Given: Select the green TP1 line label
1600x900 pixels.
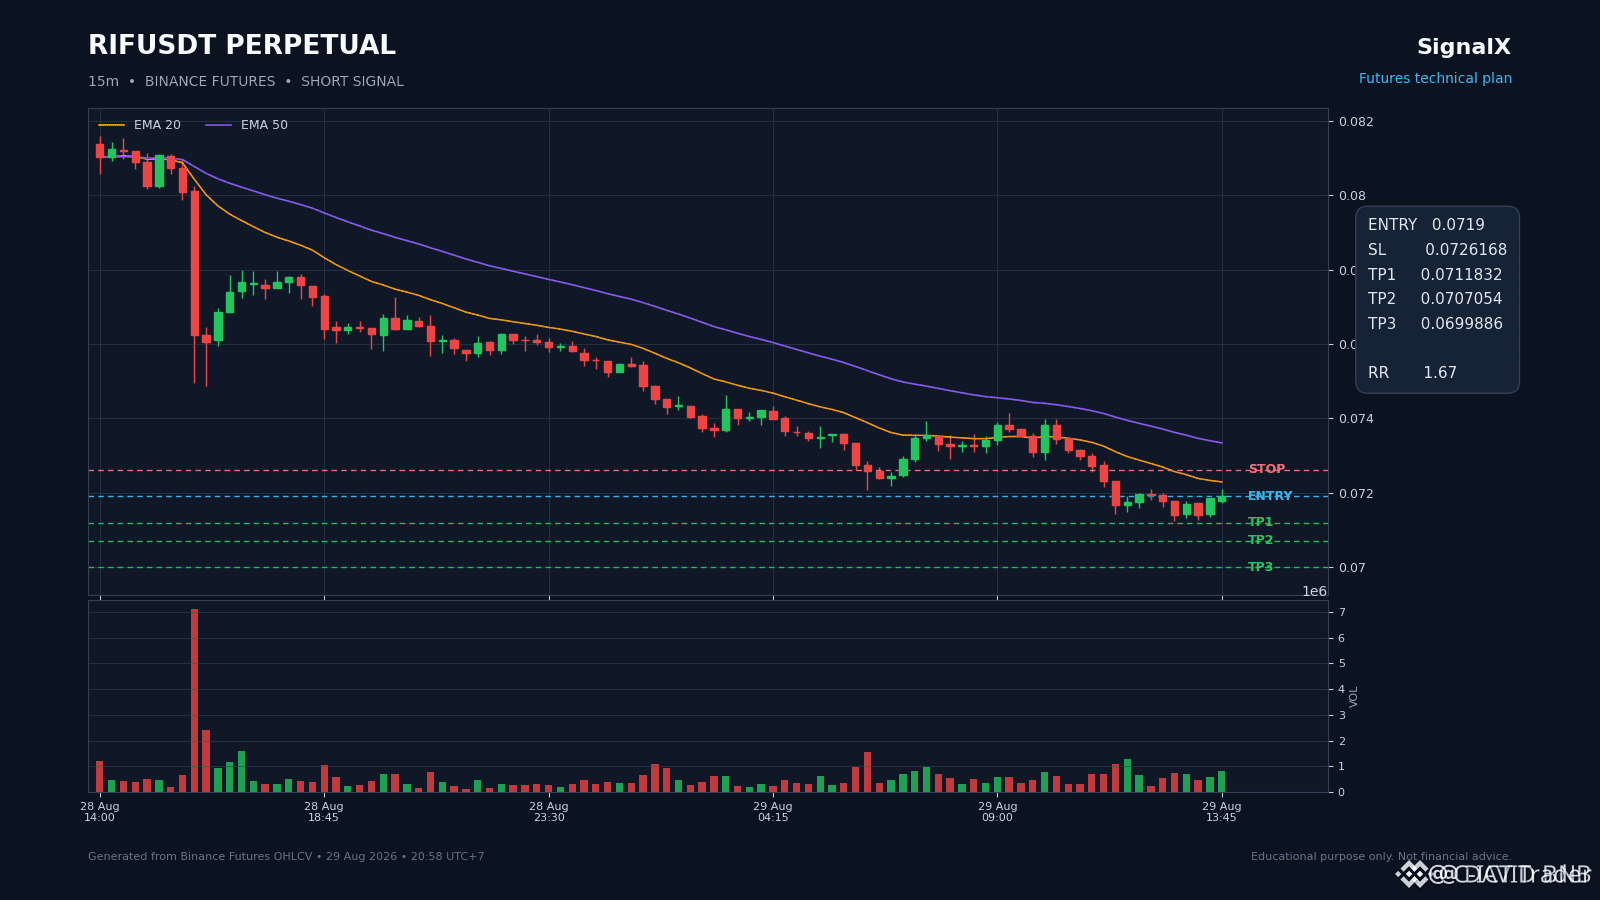Looking at the screenshot, I should (x=1260, y=522).
